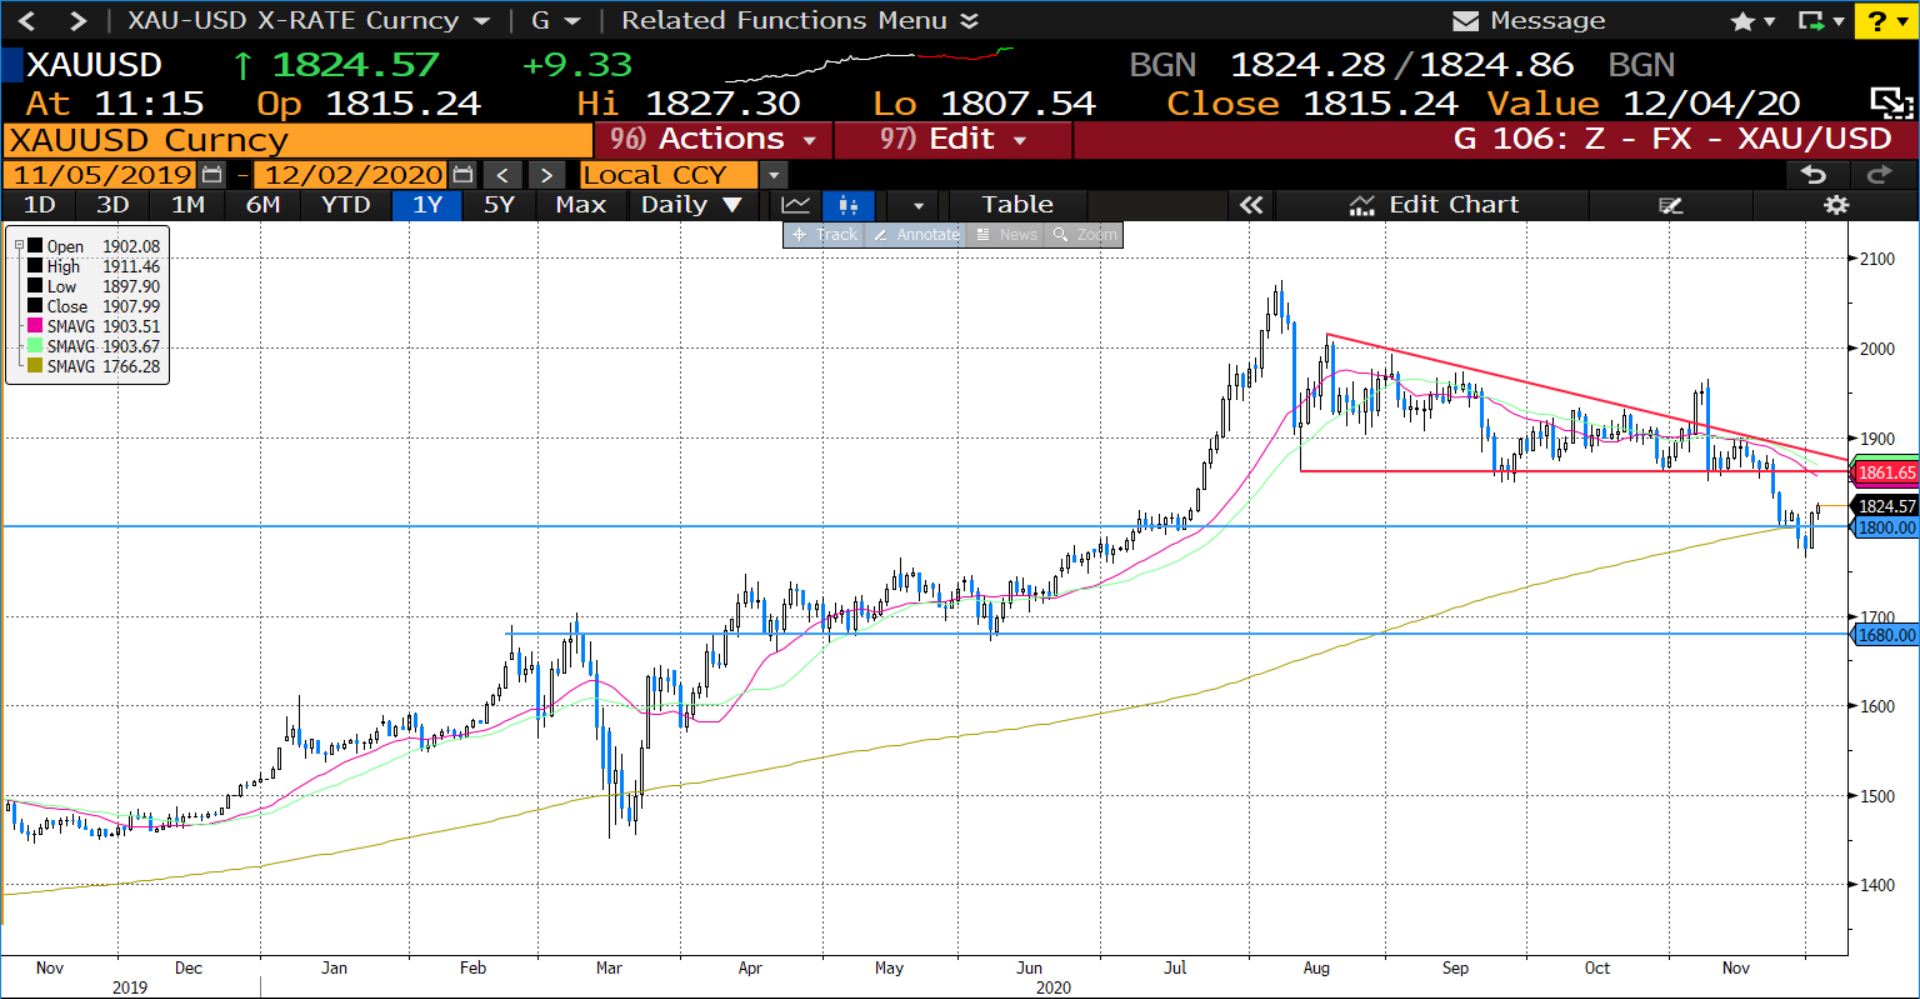Viewport: 1920px width, 999px height.
Task: Click the undo arrow icon
Action: click(x=1813, y=175)
